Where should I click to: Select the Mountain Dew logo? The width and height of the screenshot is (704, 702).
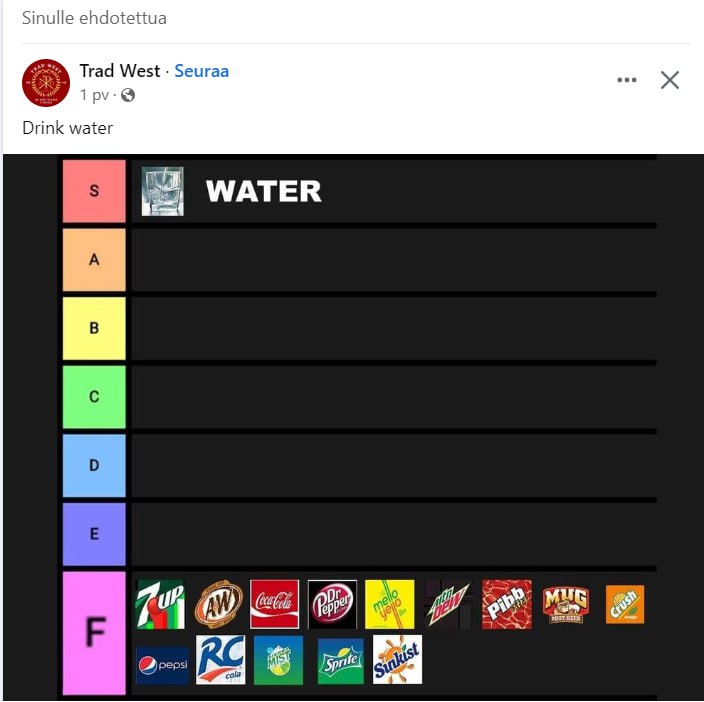pyautogui.click(x=447, y=604)
